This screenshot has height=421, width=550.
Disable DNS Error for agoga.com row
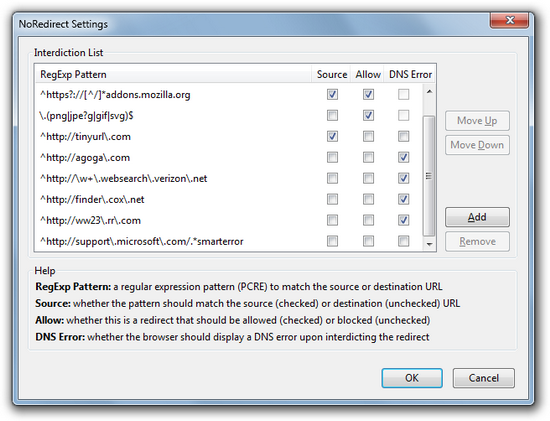(x=403, y=158)
